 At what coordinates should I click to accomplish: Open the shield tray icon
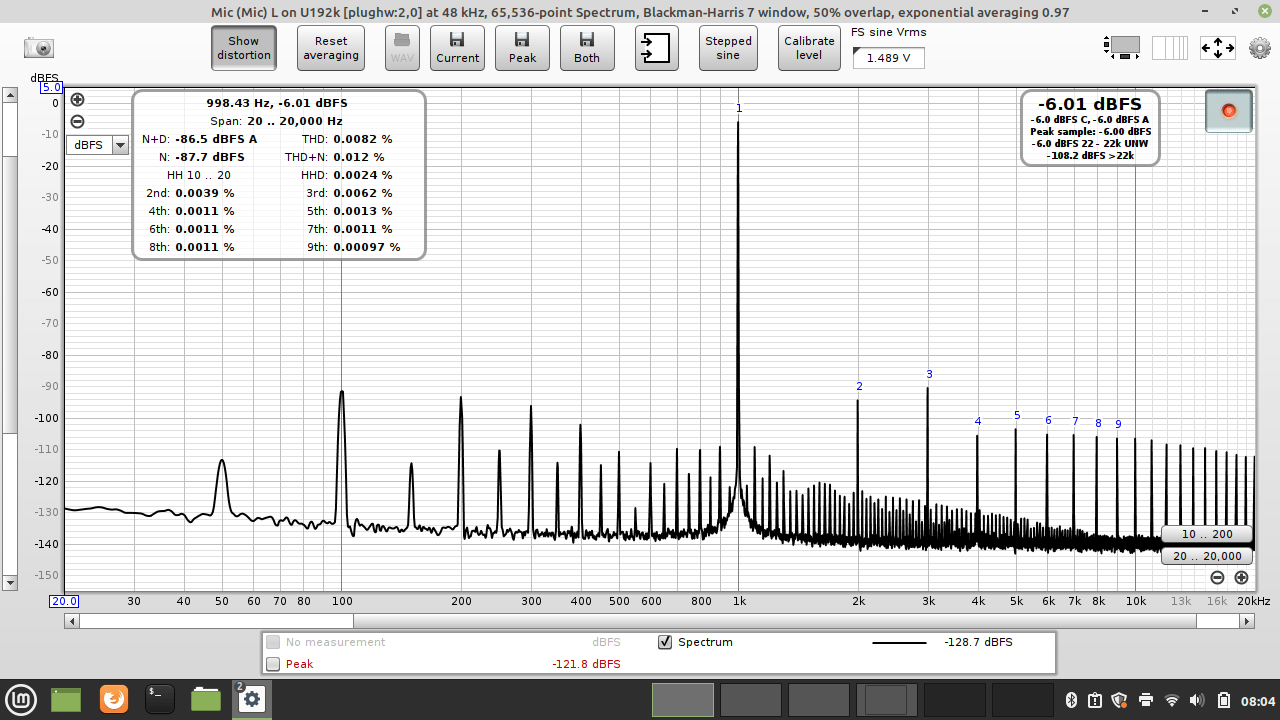(x=1120, y=700)
